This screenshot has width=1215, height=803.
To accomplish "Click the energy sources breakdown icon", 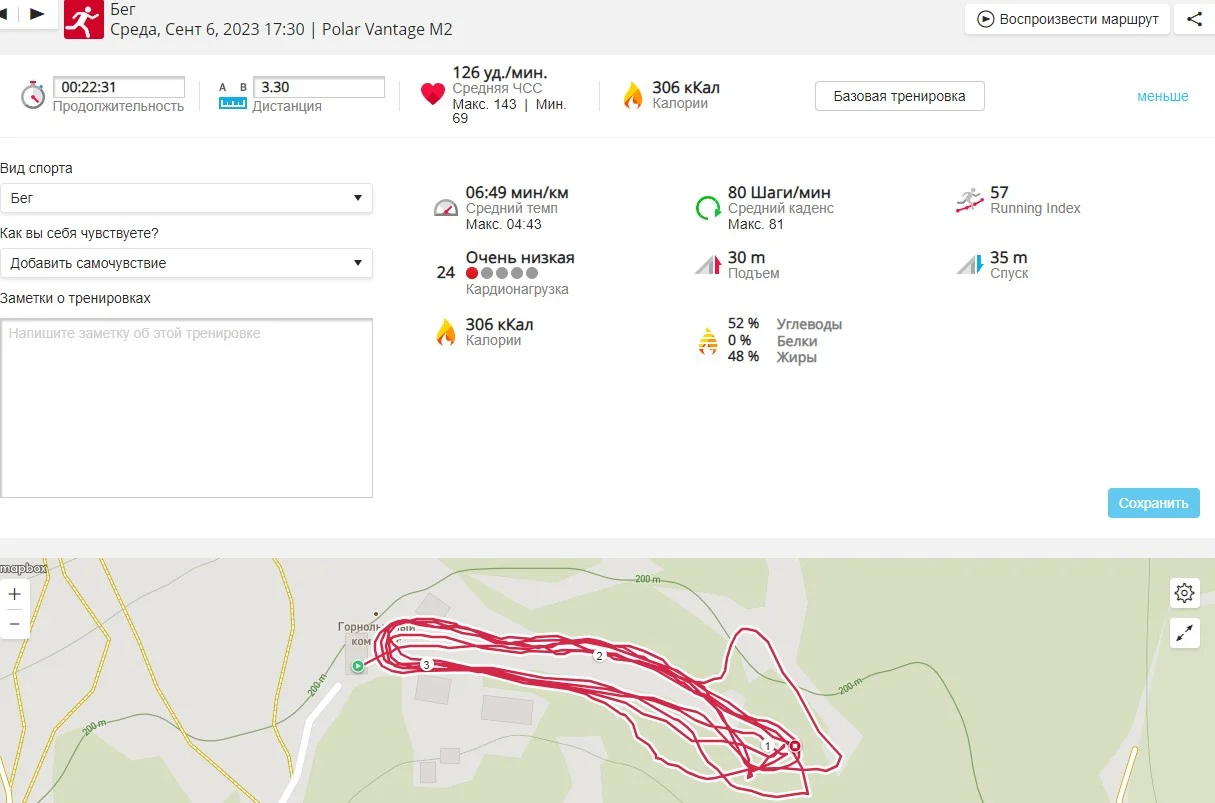I will click(x=708, y=341).
